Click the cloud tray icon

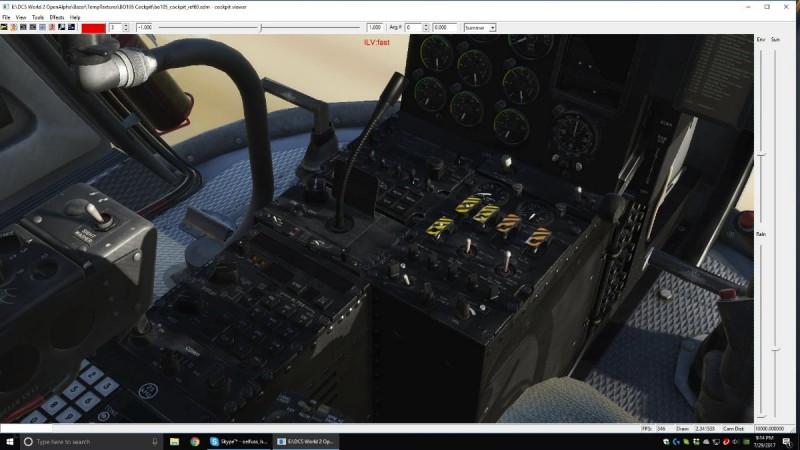pos(706,442)
